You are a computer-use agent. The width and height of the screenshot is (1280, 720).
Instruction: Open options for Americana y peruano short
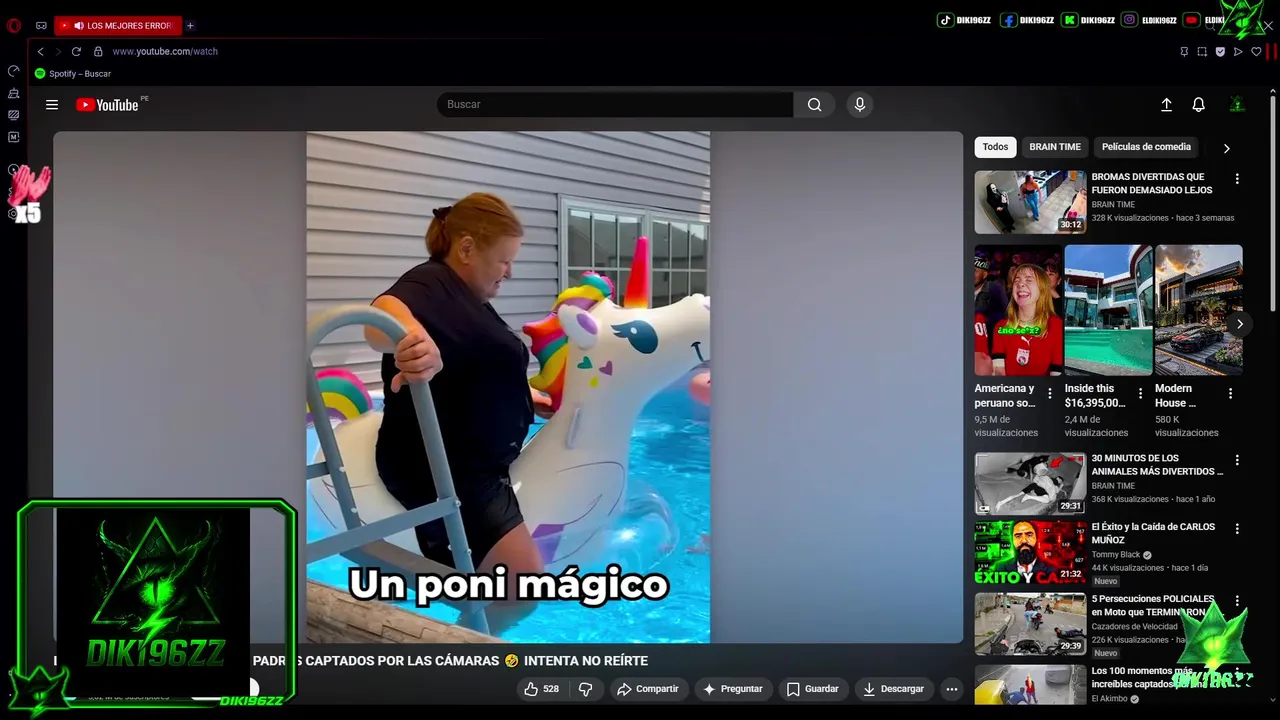(1049, 394)
